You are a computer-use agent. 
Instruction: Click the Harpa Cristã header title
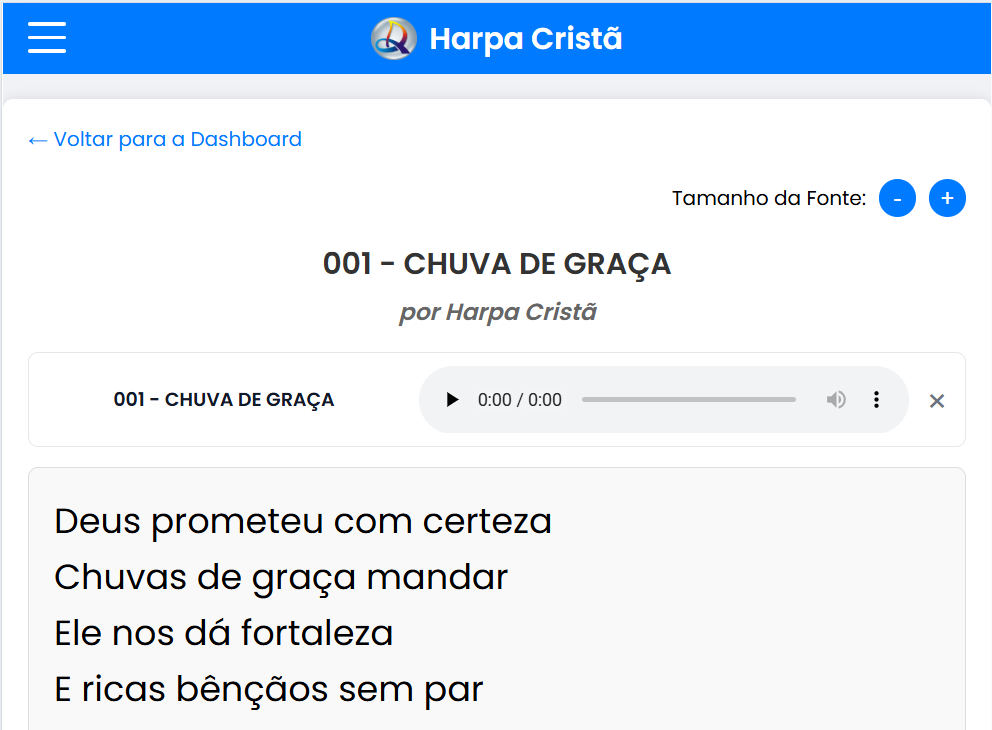525,39
